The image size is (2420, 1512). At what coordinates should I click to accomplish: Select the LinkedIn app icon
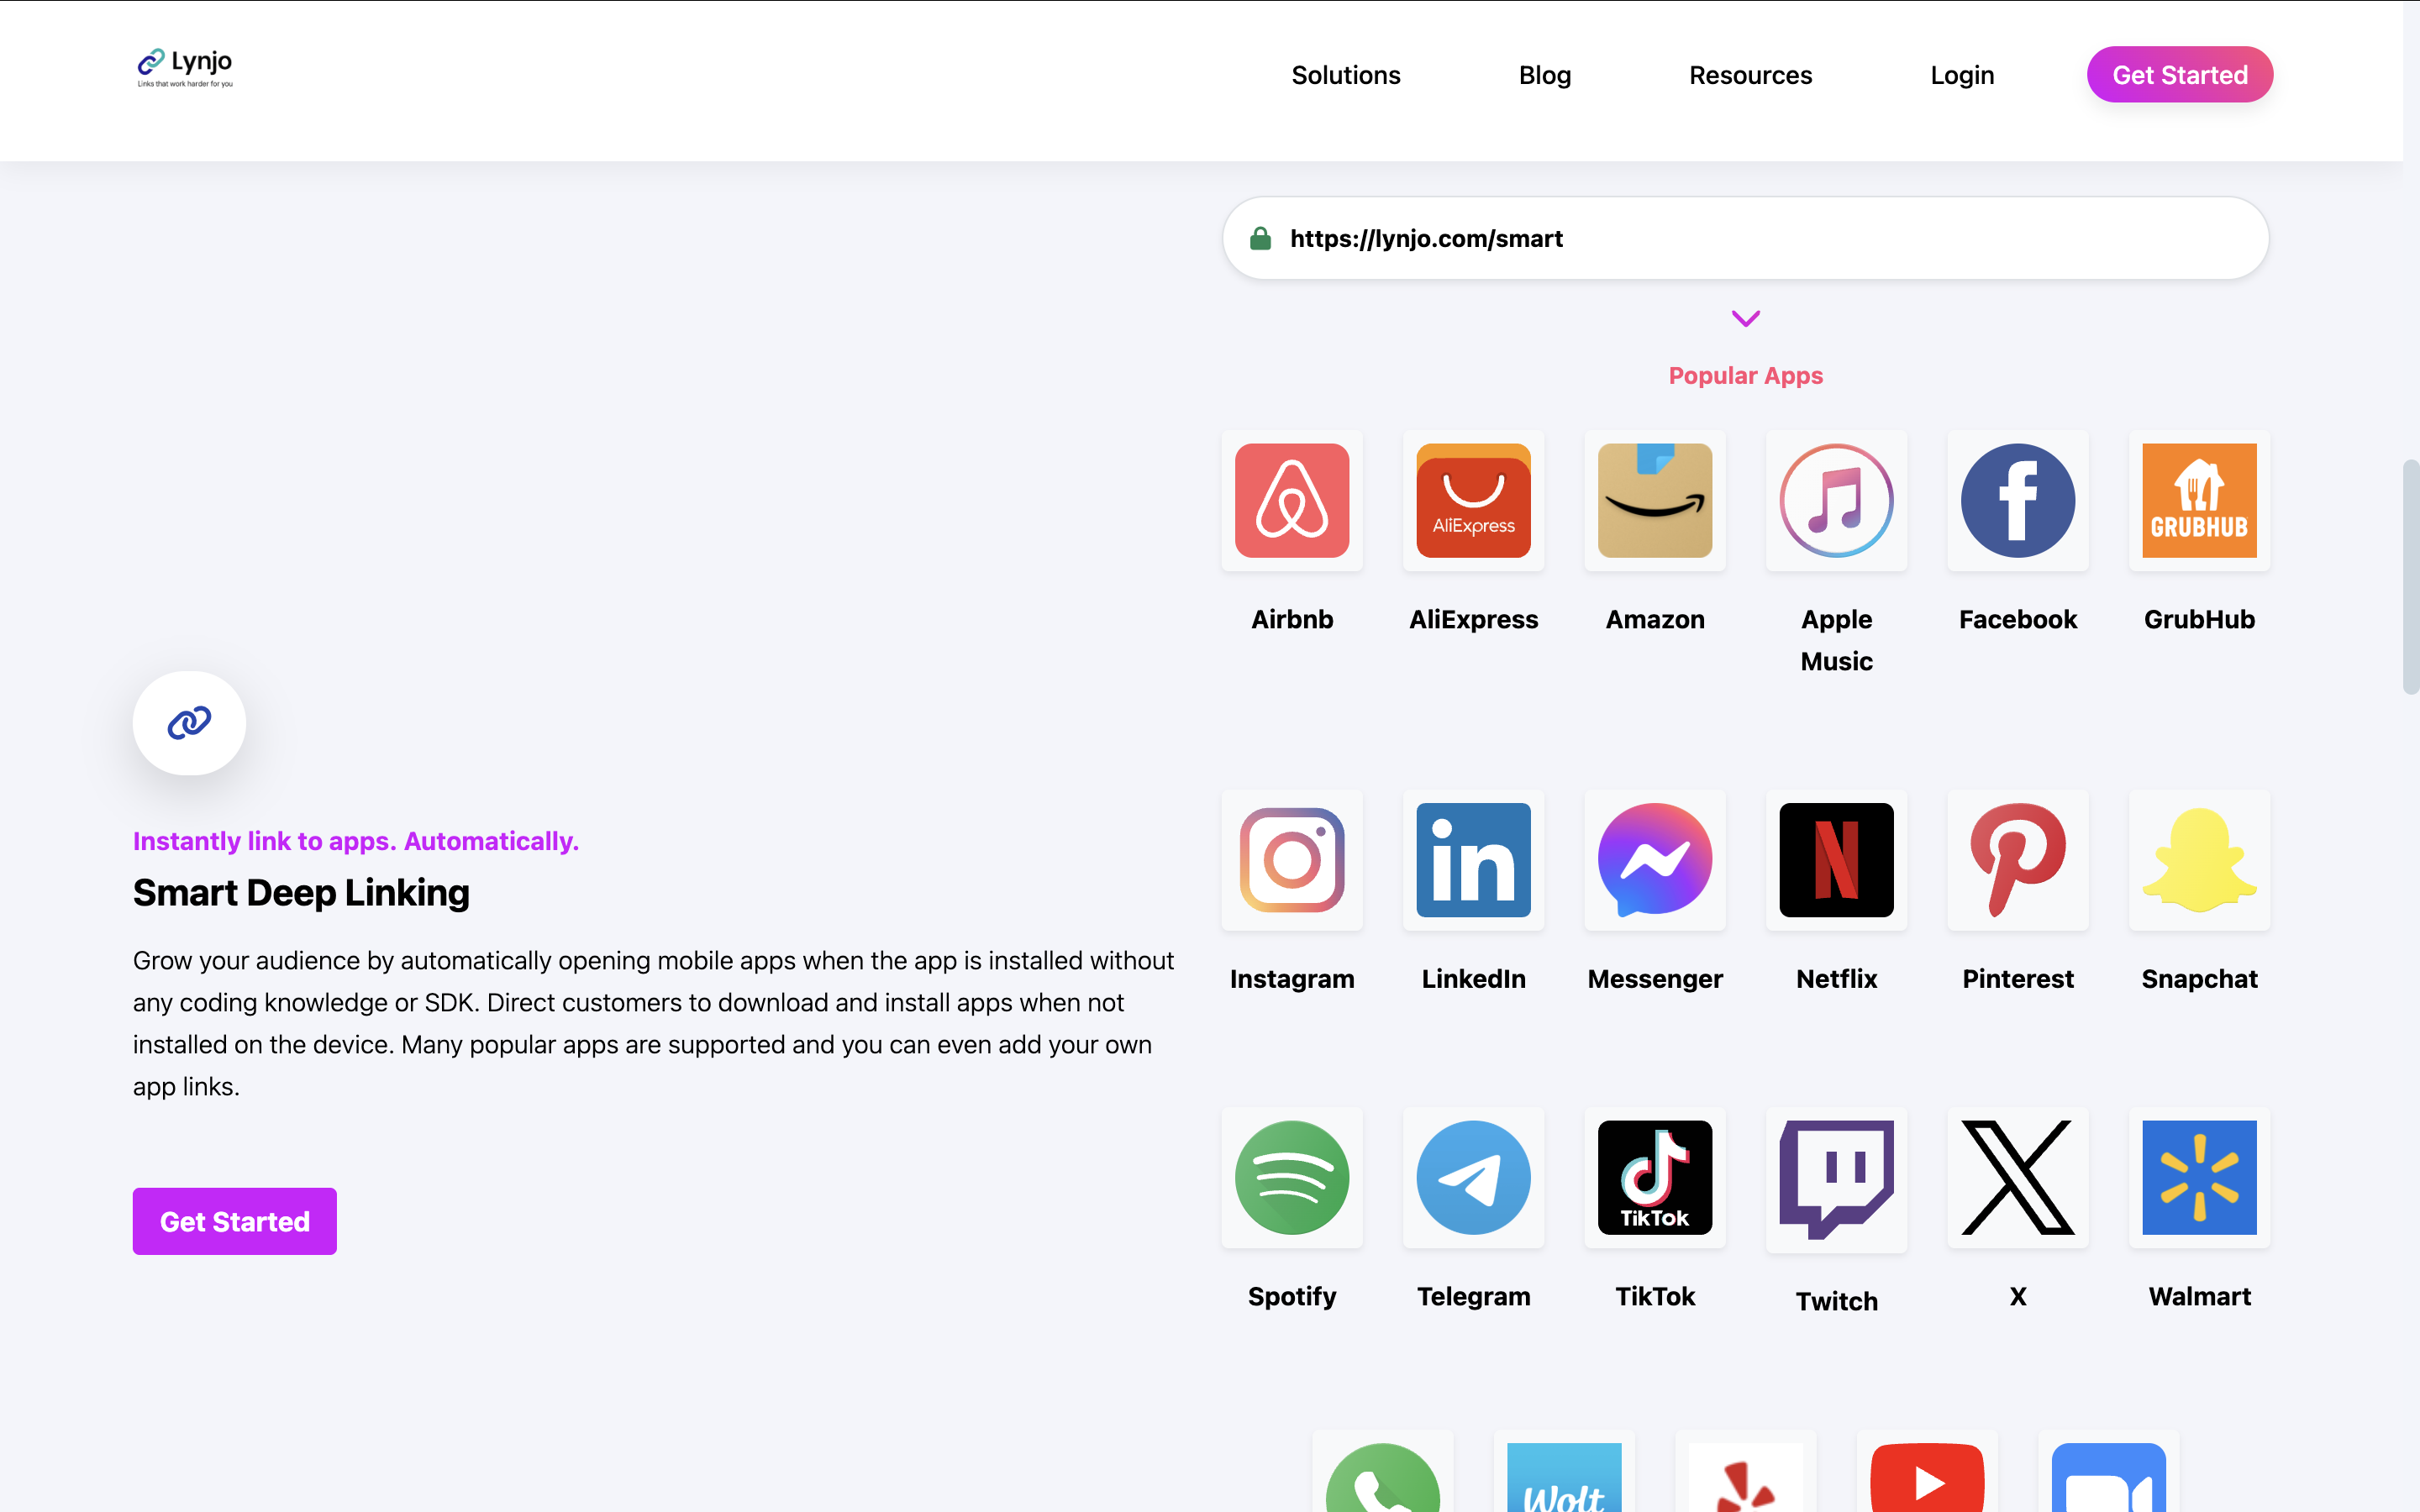[x=1474, y=860]
